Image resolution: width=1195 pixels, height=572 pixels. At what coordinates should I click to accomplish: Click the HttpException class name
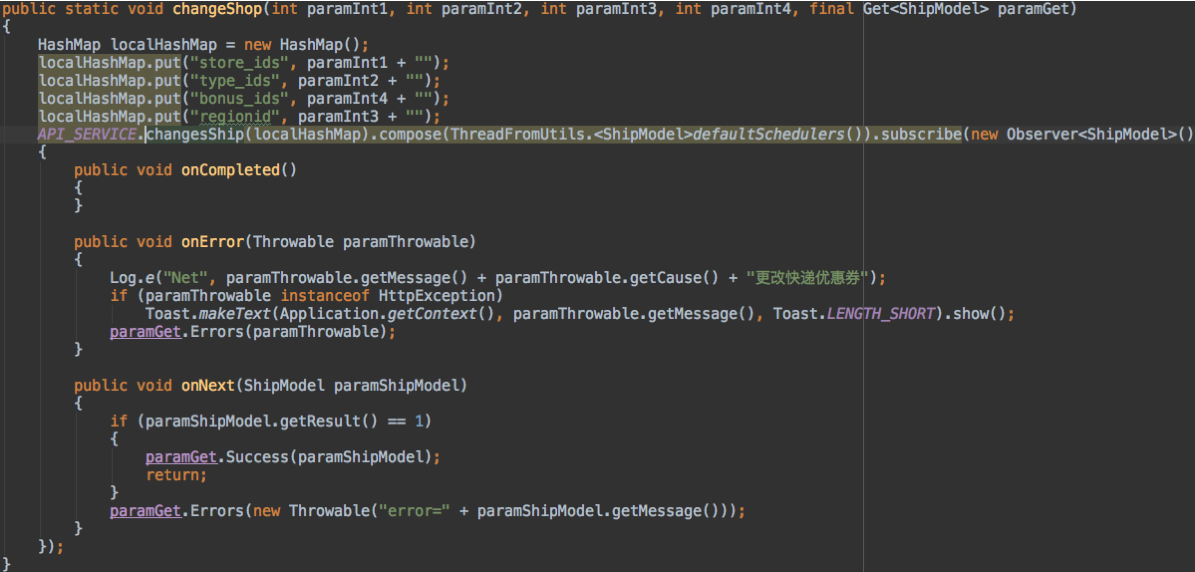point(437,296)
